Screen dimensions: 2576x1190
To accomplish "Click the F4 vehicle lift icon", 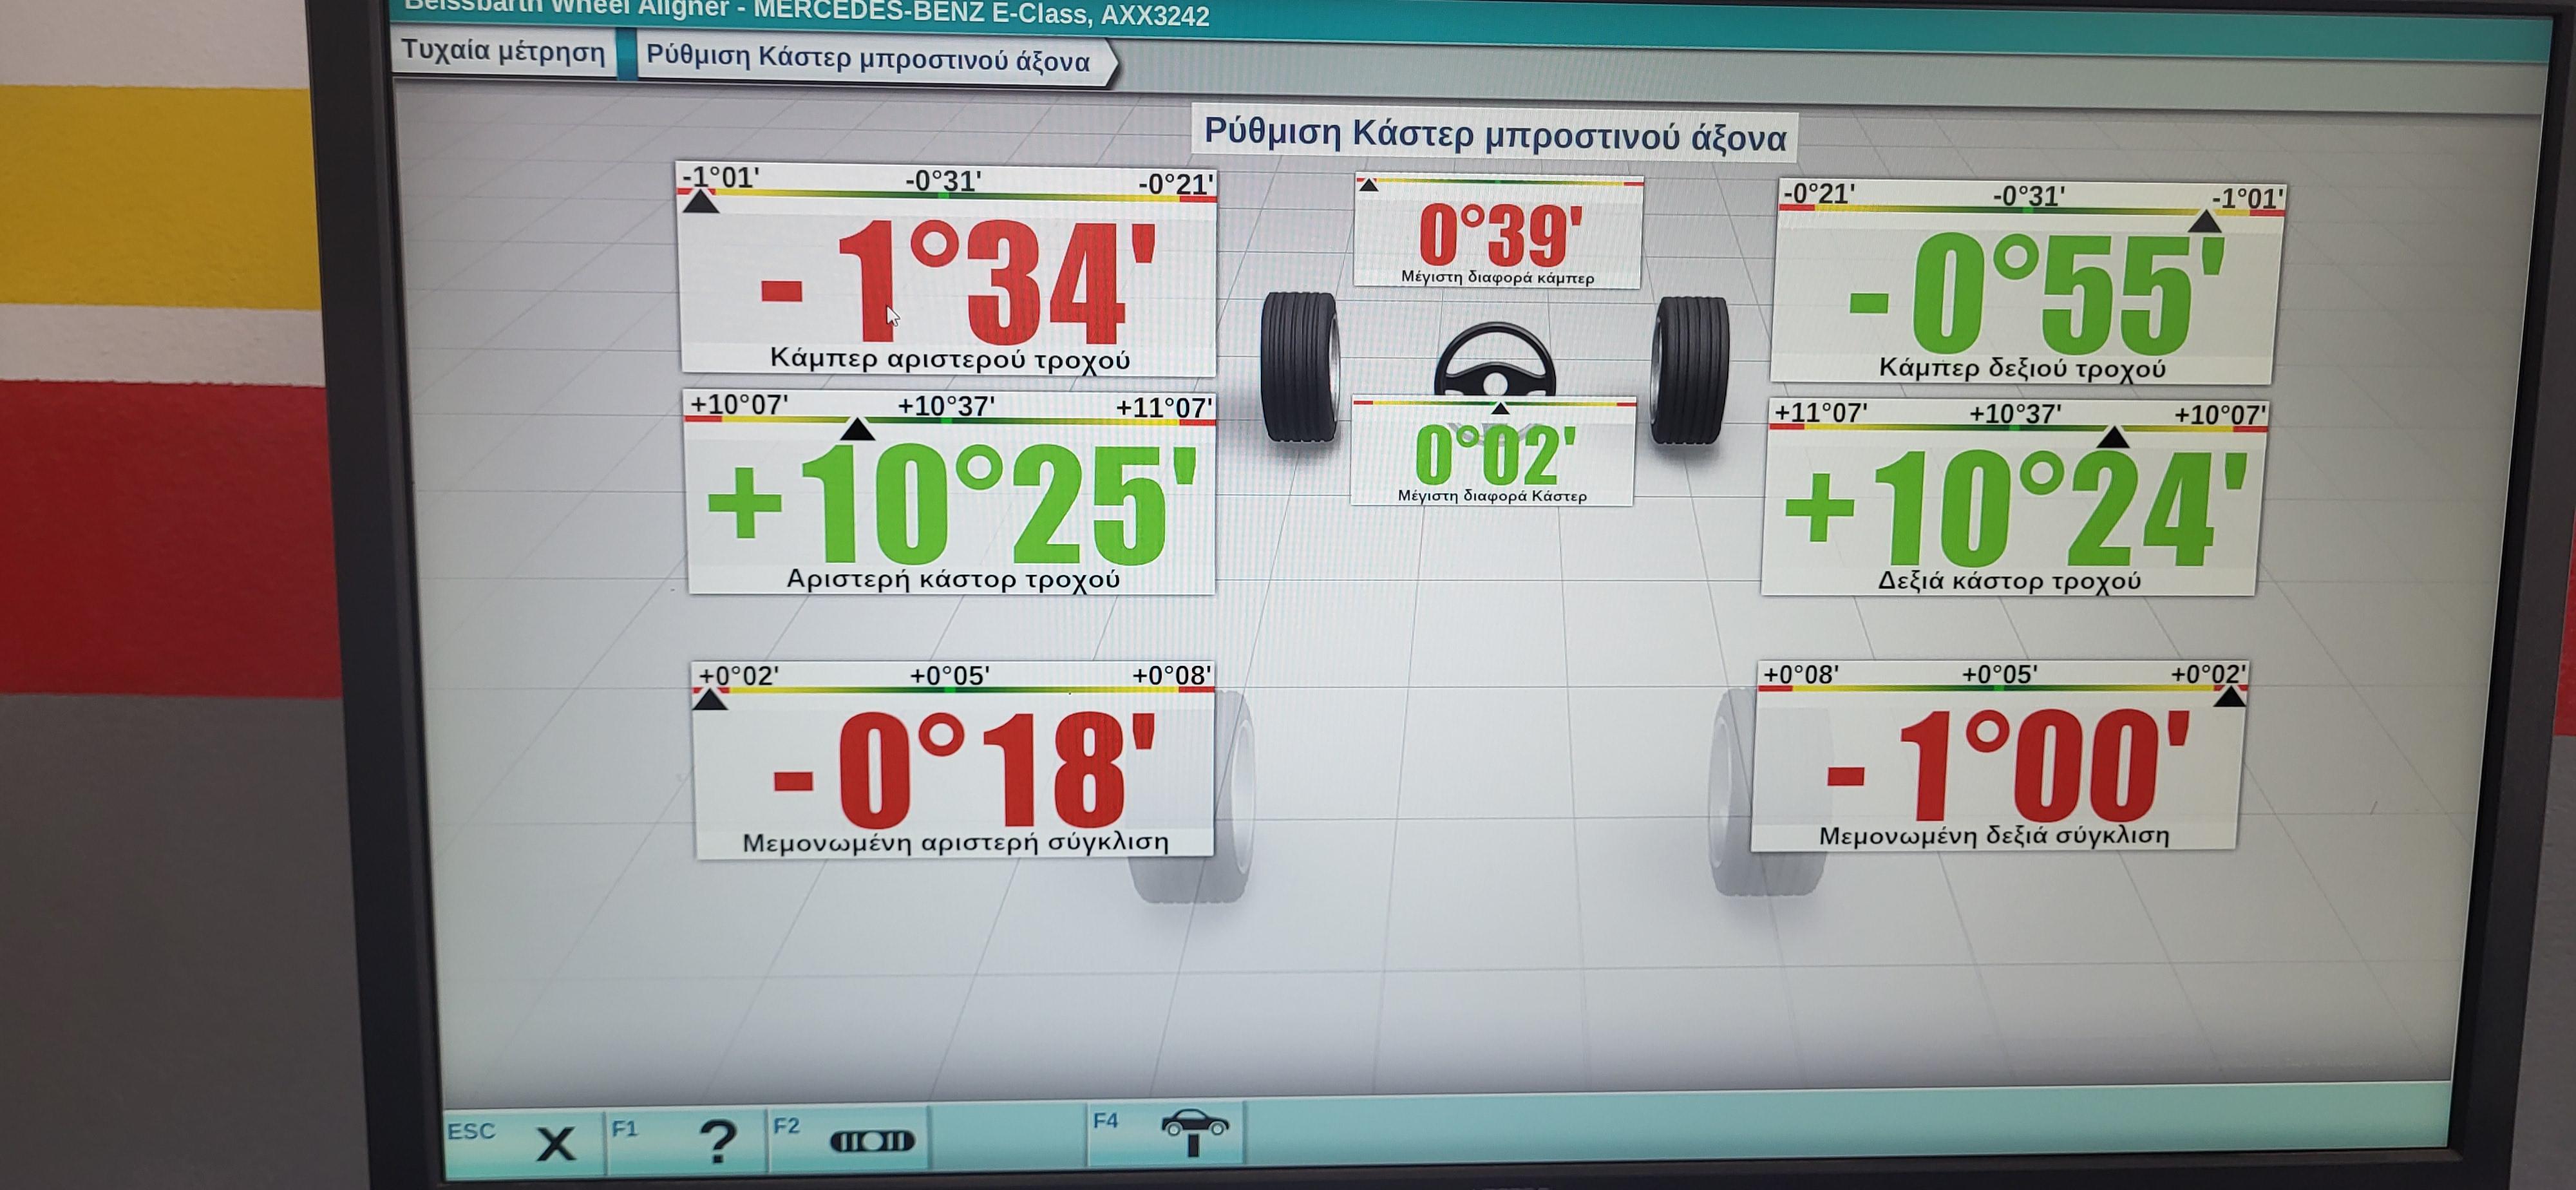I will pos(1167,1133).
